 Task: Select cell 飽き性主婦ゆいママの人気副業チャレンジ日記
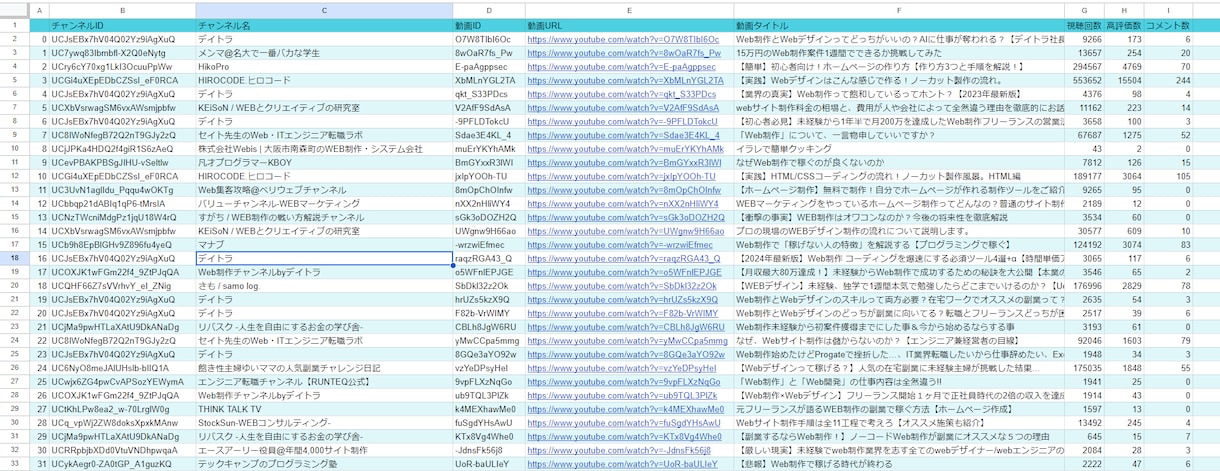click(x=324, y=367)
